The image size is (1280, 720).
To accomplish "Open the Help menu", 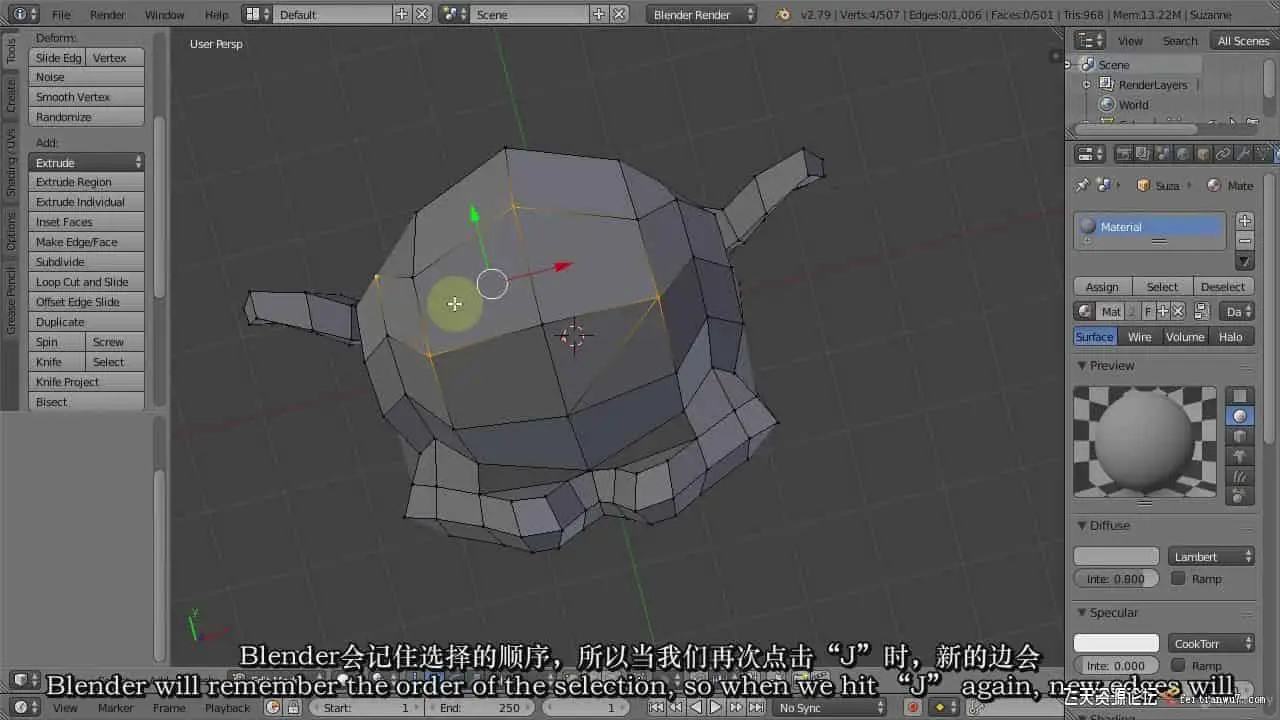I will (216, 14).
